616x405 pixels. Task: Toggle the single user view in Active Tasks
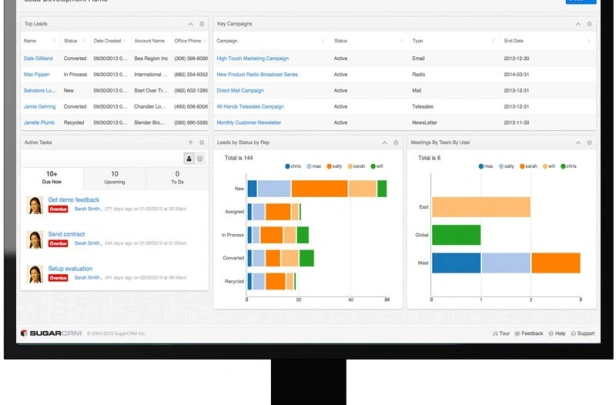pyautogui.click(x=188, y=158)
